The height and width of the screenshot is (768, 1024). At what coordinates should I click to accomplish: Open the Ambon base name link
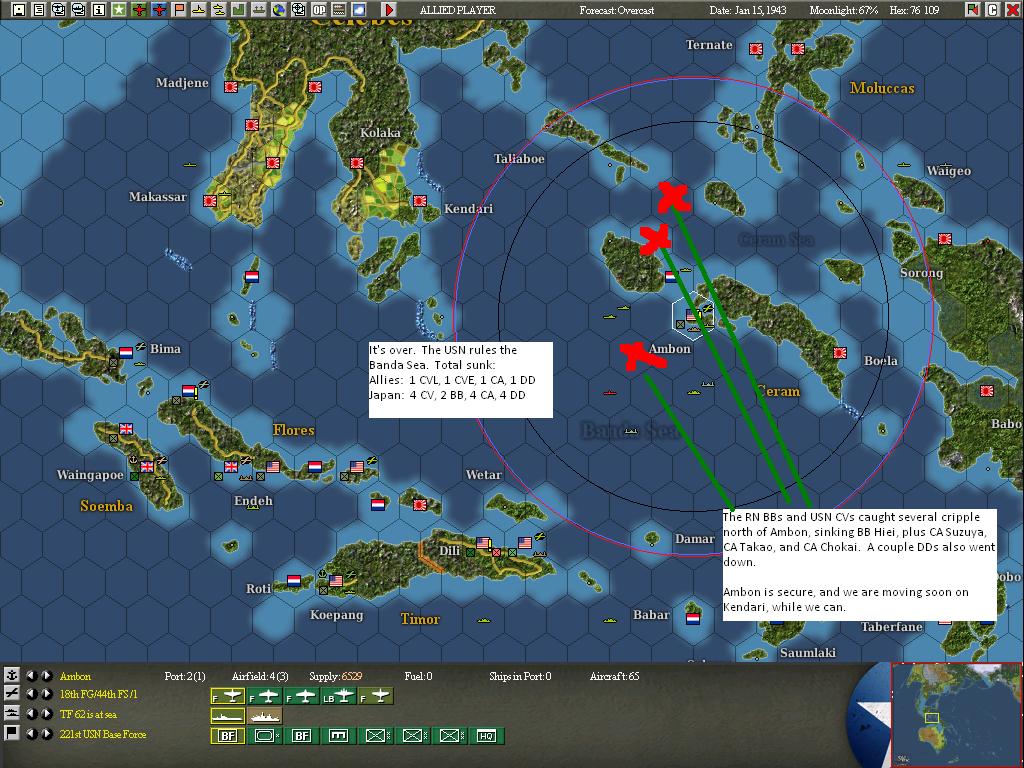tap(75, 677)
